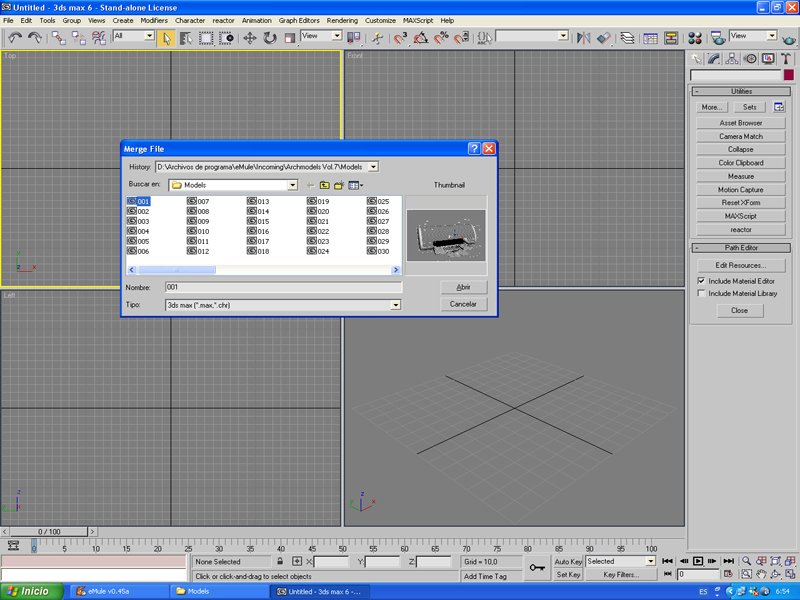Collapse the Path Editor rollout header
This screenshot has width=800, height=600.
pyautogui.click(x=741, y=248)
